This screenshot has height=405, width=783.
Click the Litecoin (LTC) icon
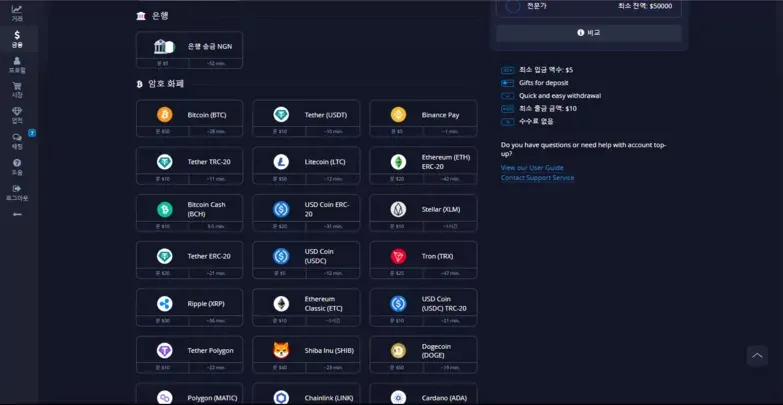pos(281,162)
